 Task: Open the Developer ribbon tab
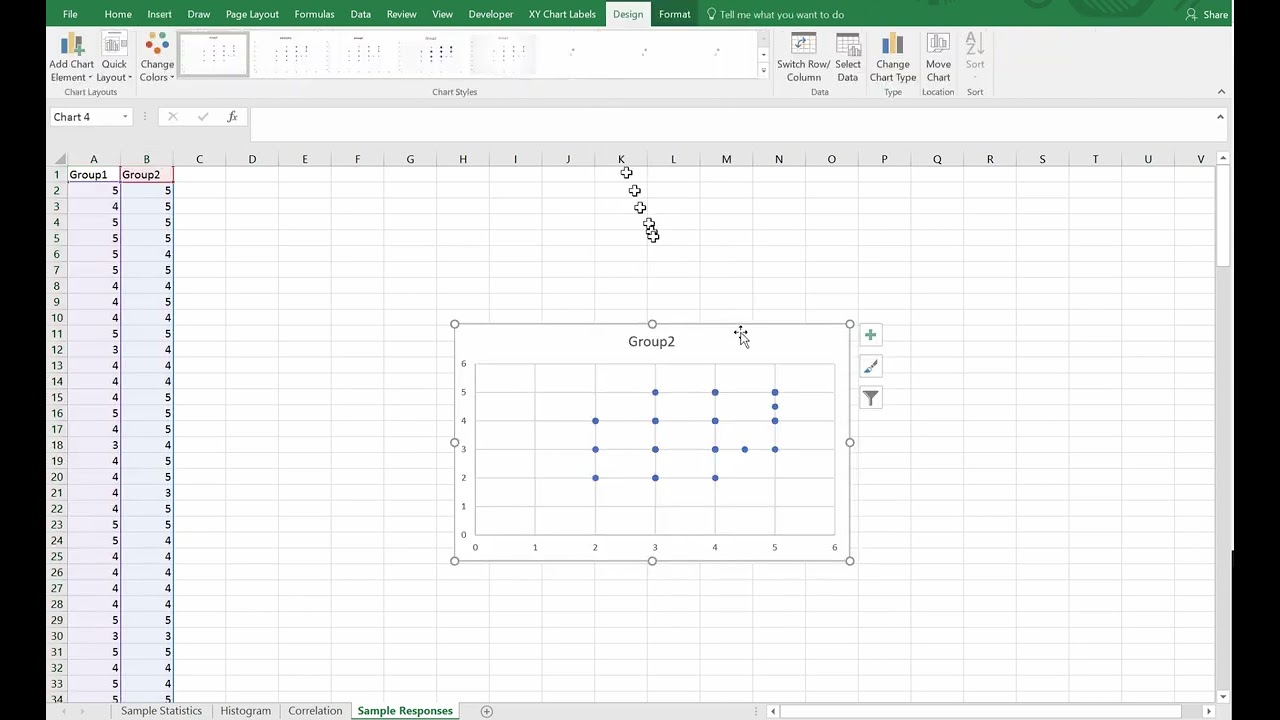491,14
